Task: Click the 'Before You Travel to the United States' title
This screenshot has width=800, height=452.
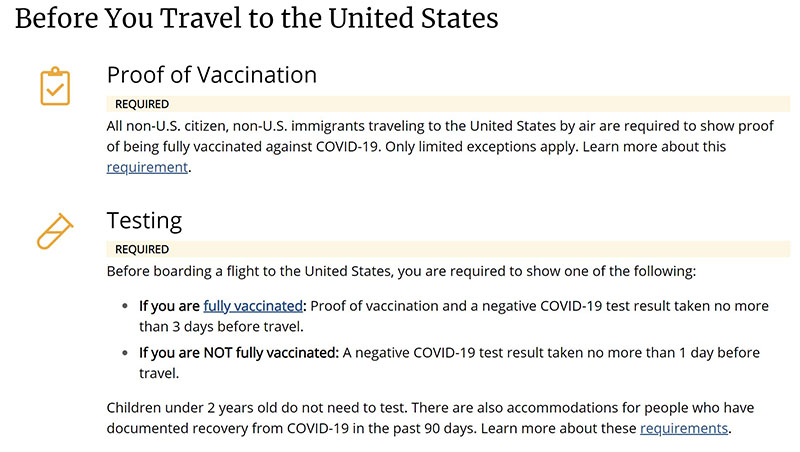Action: coord(257,18)
